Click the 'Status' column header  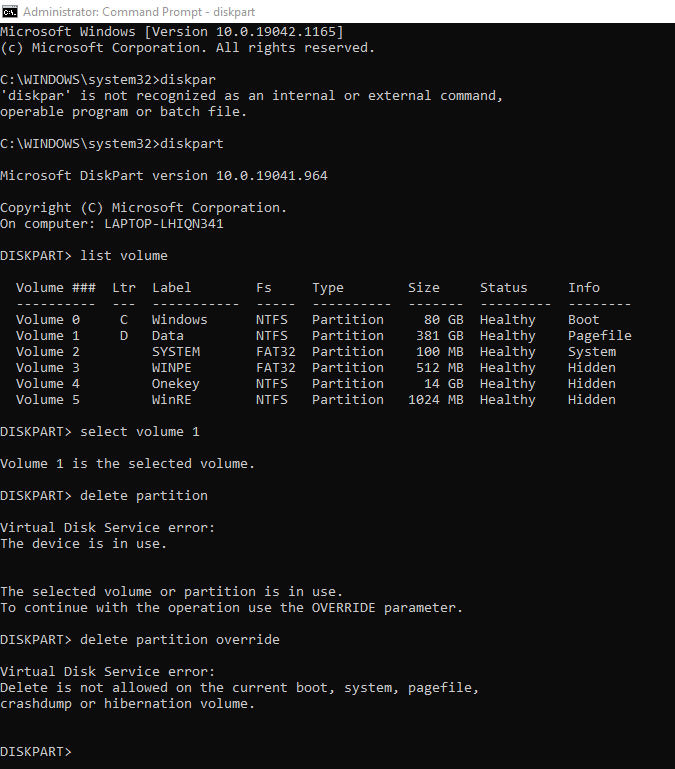point(503,287)
